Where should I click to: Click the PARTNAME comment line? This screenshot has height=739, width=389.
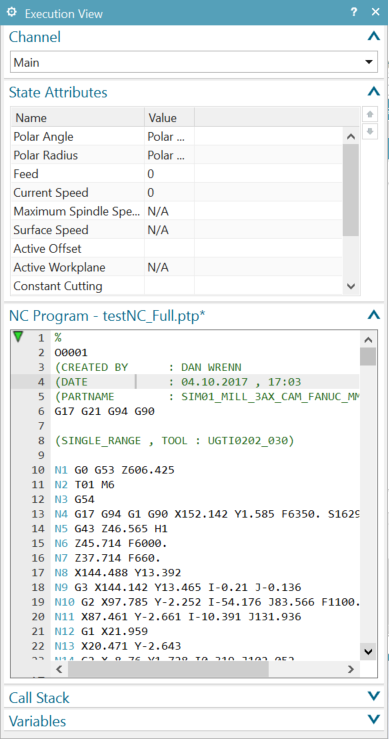pos(206,396)
